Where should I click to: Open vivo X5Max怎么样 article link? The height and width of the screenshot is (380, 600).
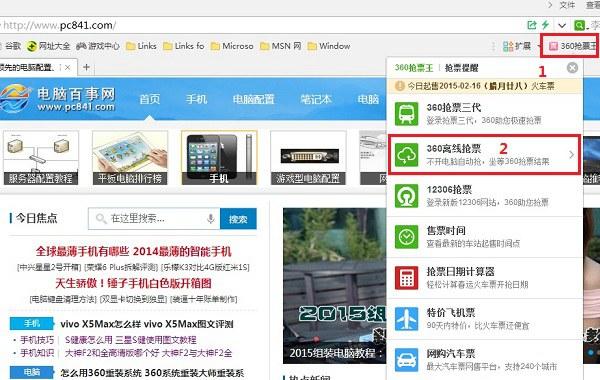coord(147,324)
